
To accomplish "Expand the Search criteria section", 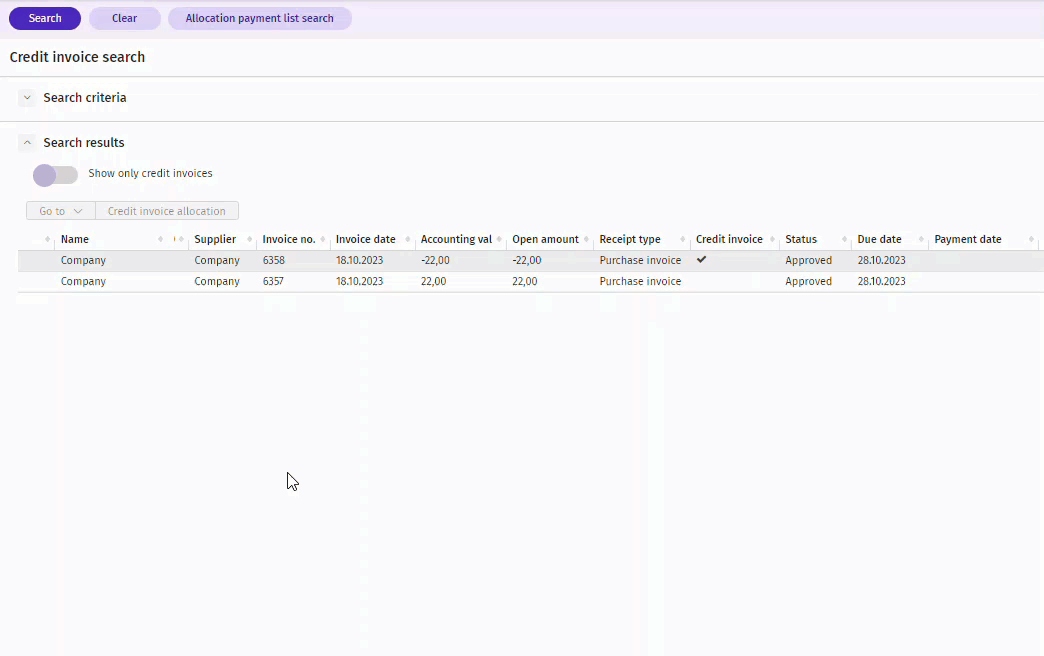I will point(27,98).
